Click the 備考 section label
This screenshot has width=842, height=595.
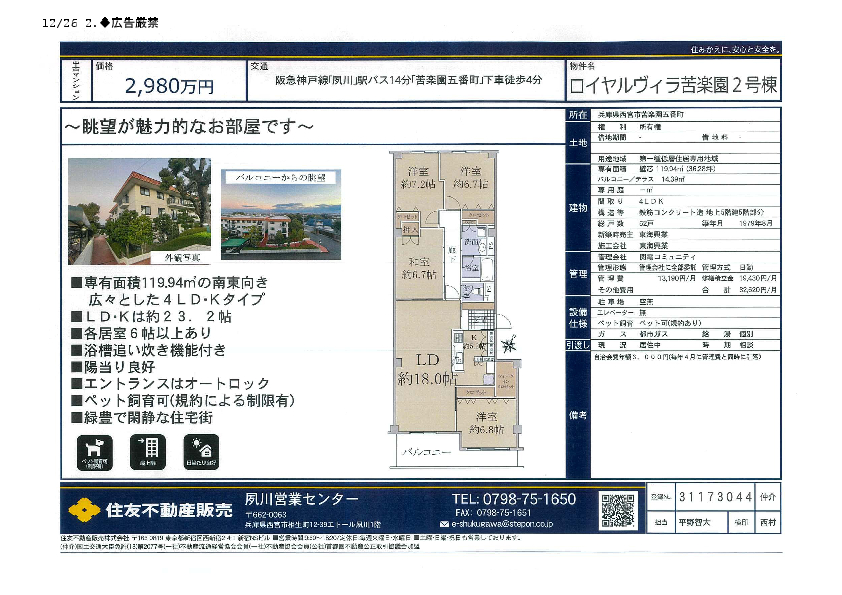[x=577, y=414]
